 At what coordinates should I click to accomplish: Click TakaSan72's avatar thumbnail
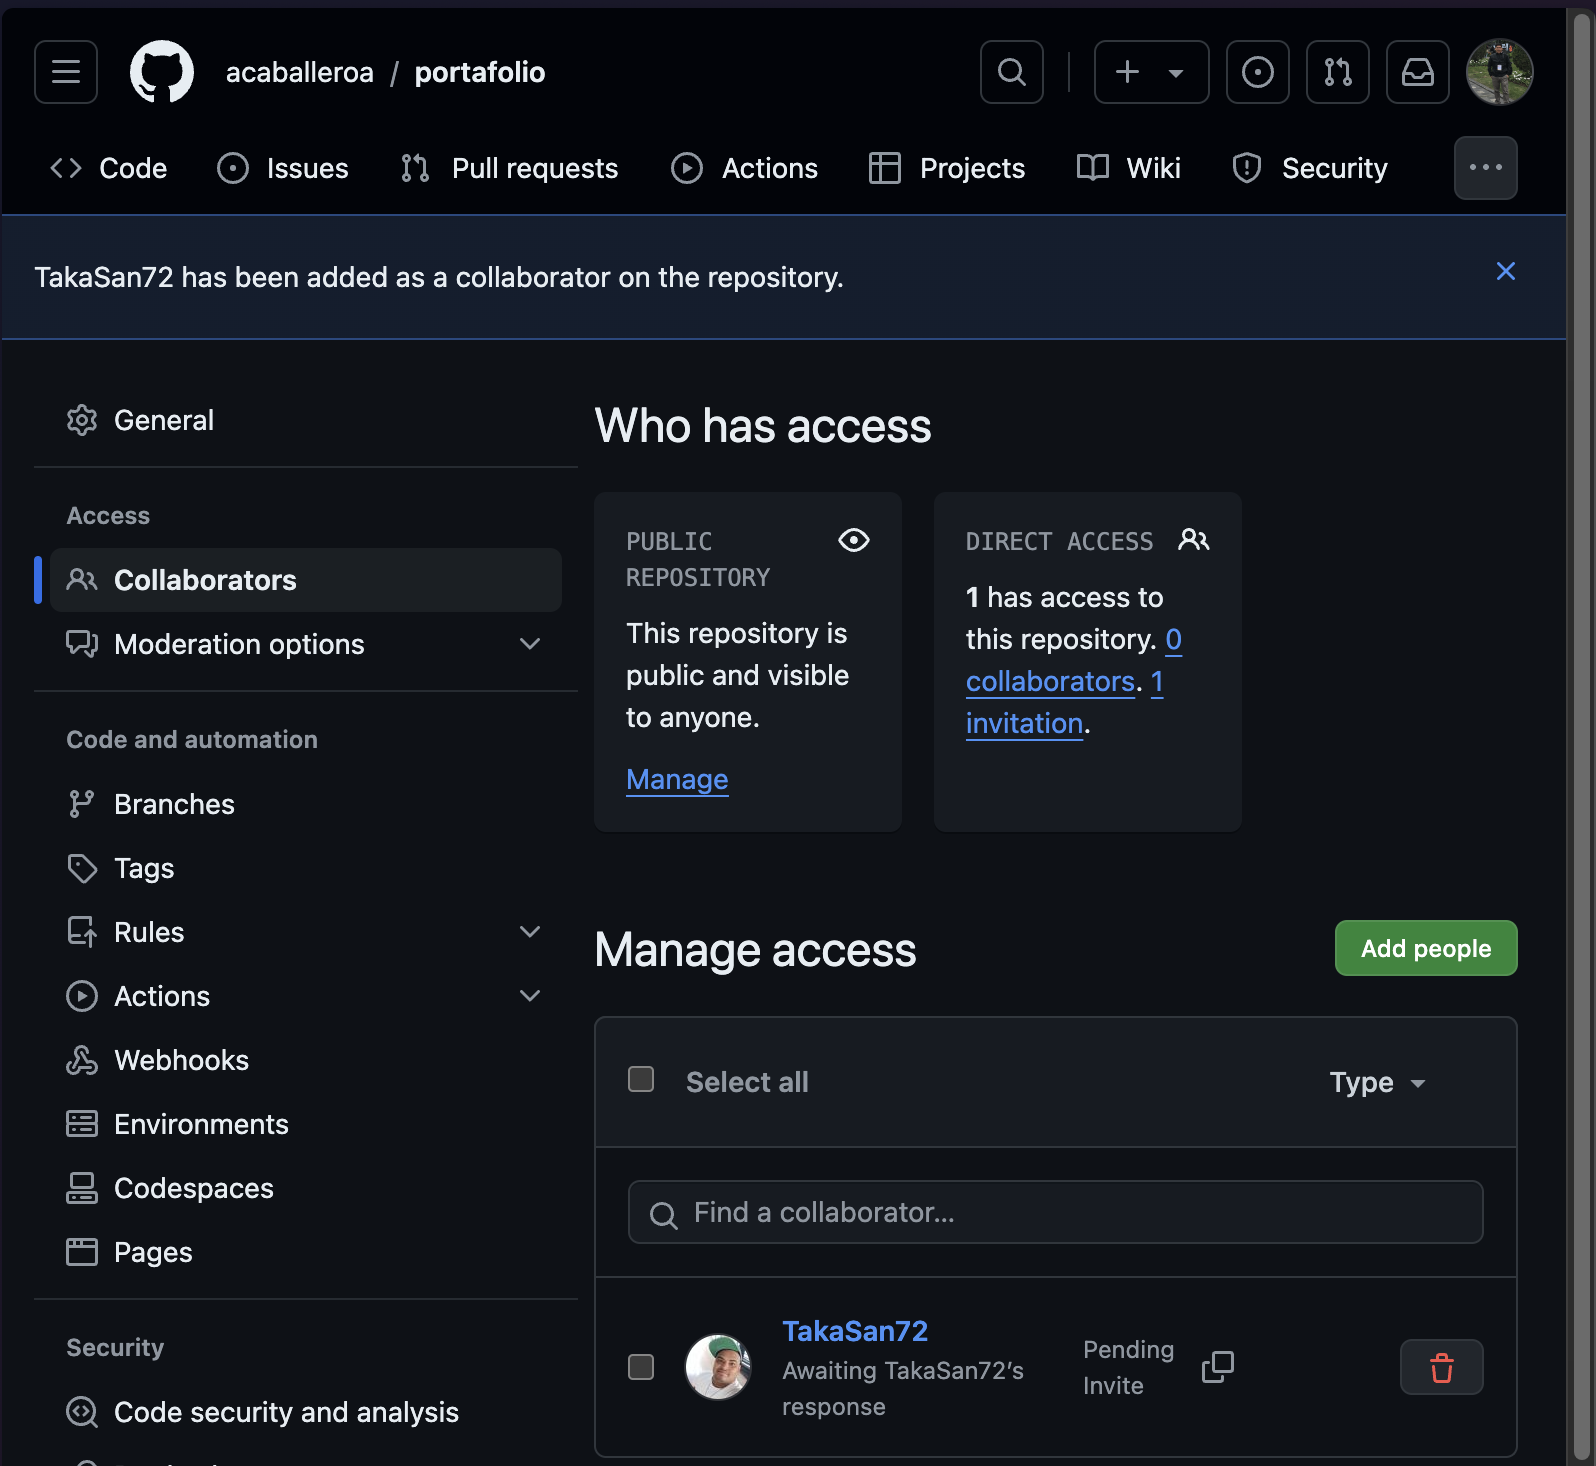718,1367
